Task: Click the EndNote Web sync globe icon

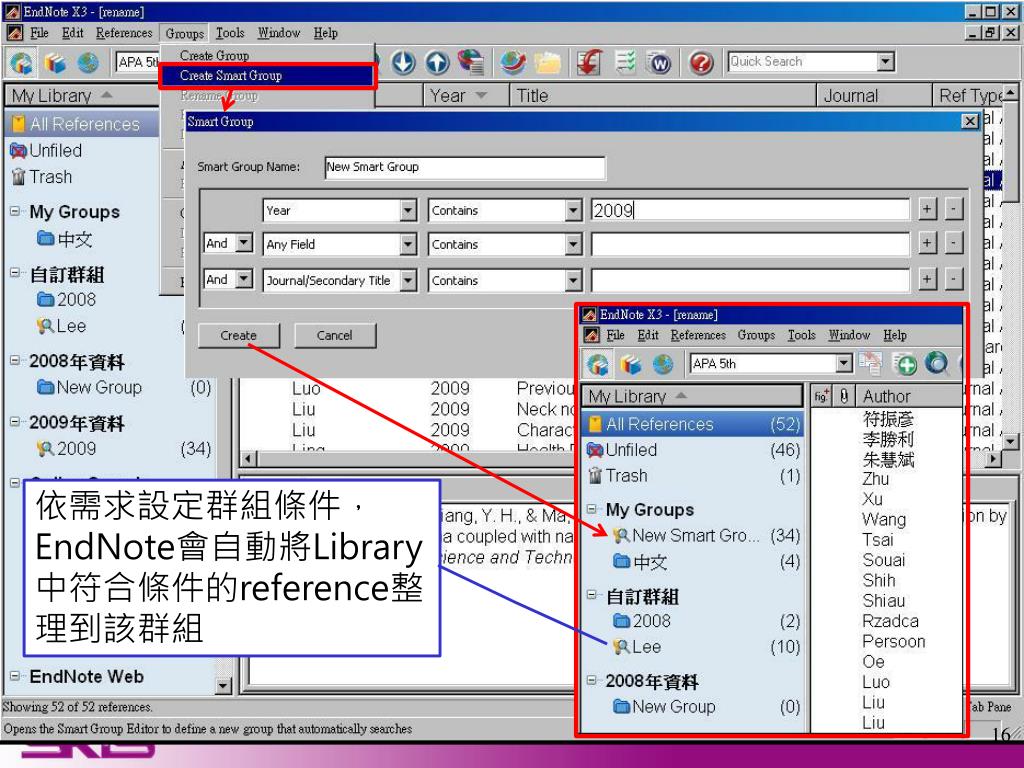Action: (x=513, y=63)
